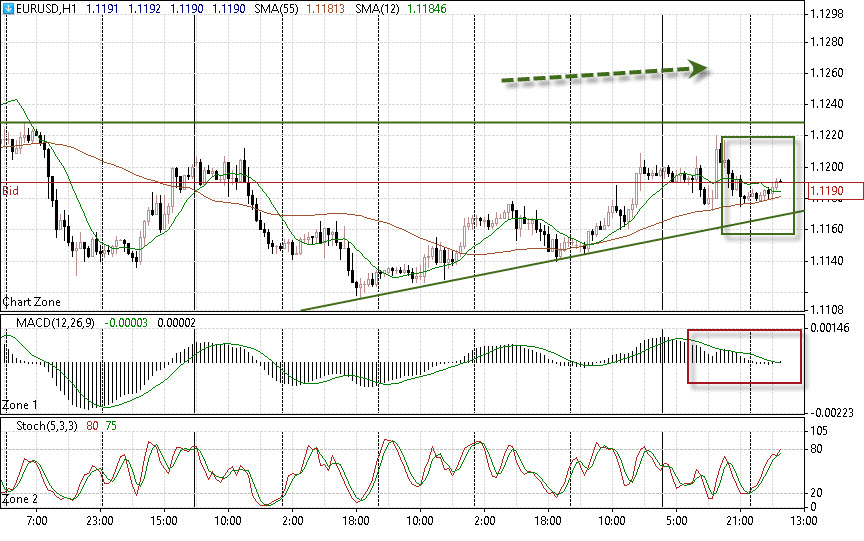Select the red rectangle in MACD panel
Viewport: 864px width, 541px height.
point(745,381)
